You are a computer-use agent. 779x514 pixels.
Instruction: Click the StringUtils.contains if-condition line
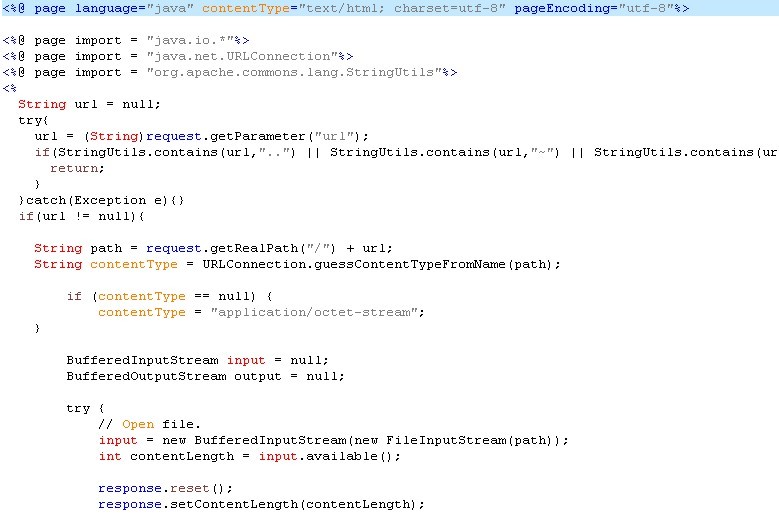click(x=406, y=152)
